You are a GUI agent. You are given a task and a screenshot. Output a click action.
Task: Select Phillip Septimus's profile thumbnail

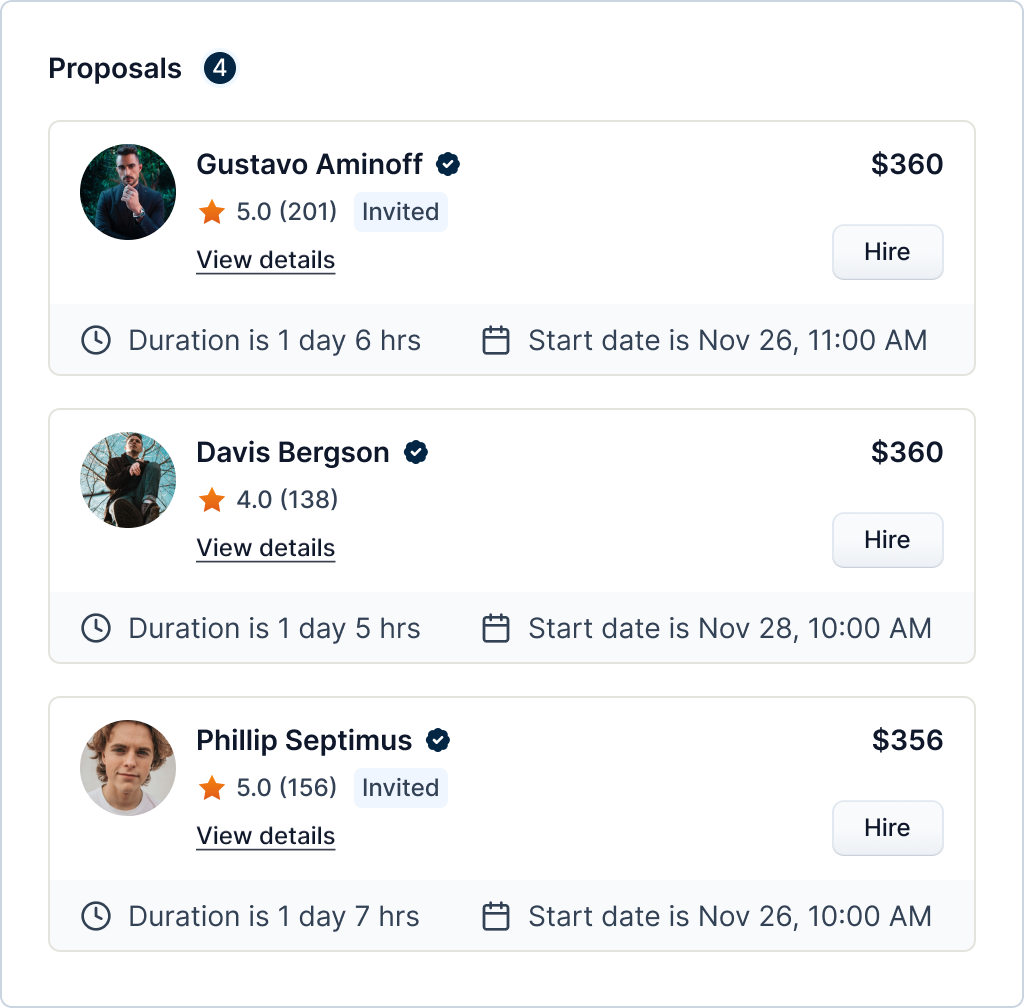[128, 768]
